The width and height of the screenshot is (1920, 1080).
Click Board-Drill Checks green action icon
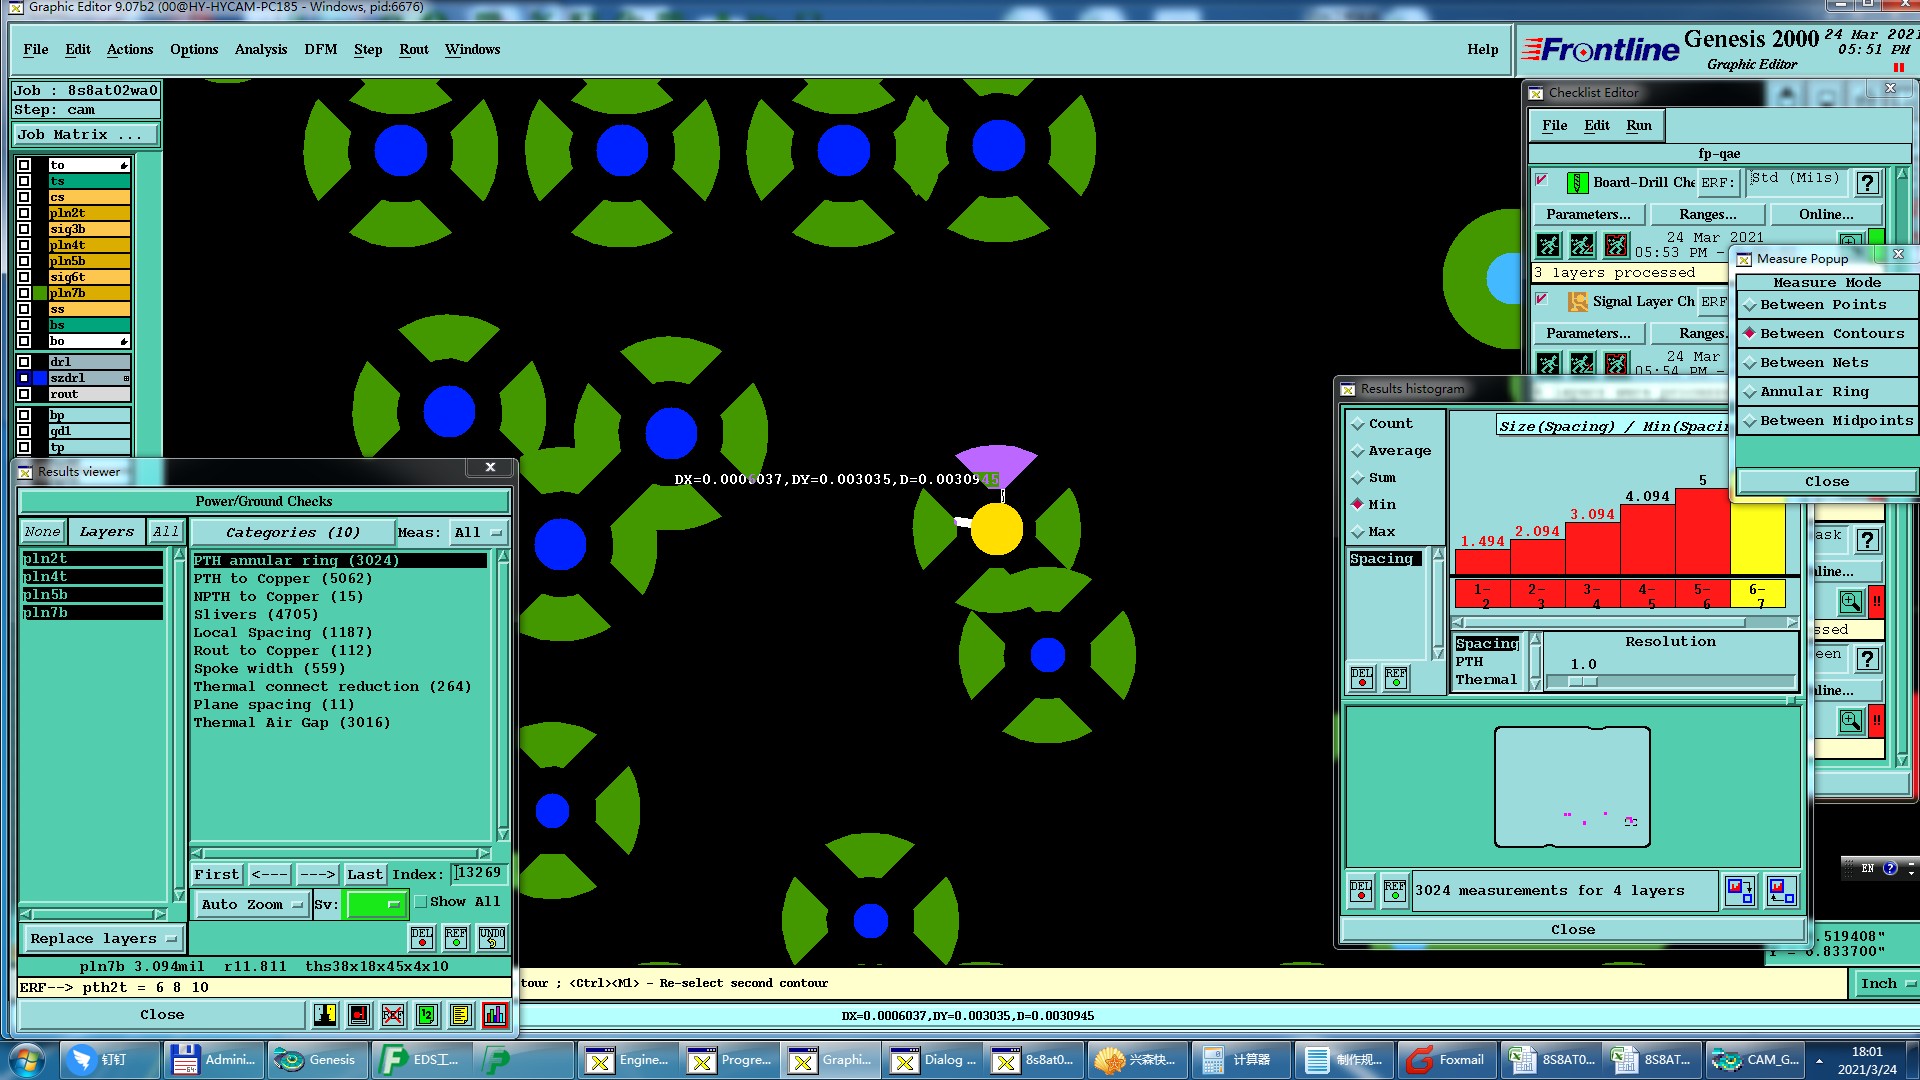click(x=1577, y=183)
